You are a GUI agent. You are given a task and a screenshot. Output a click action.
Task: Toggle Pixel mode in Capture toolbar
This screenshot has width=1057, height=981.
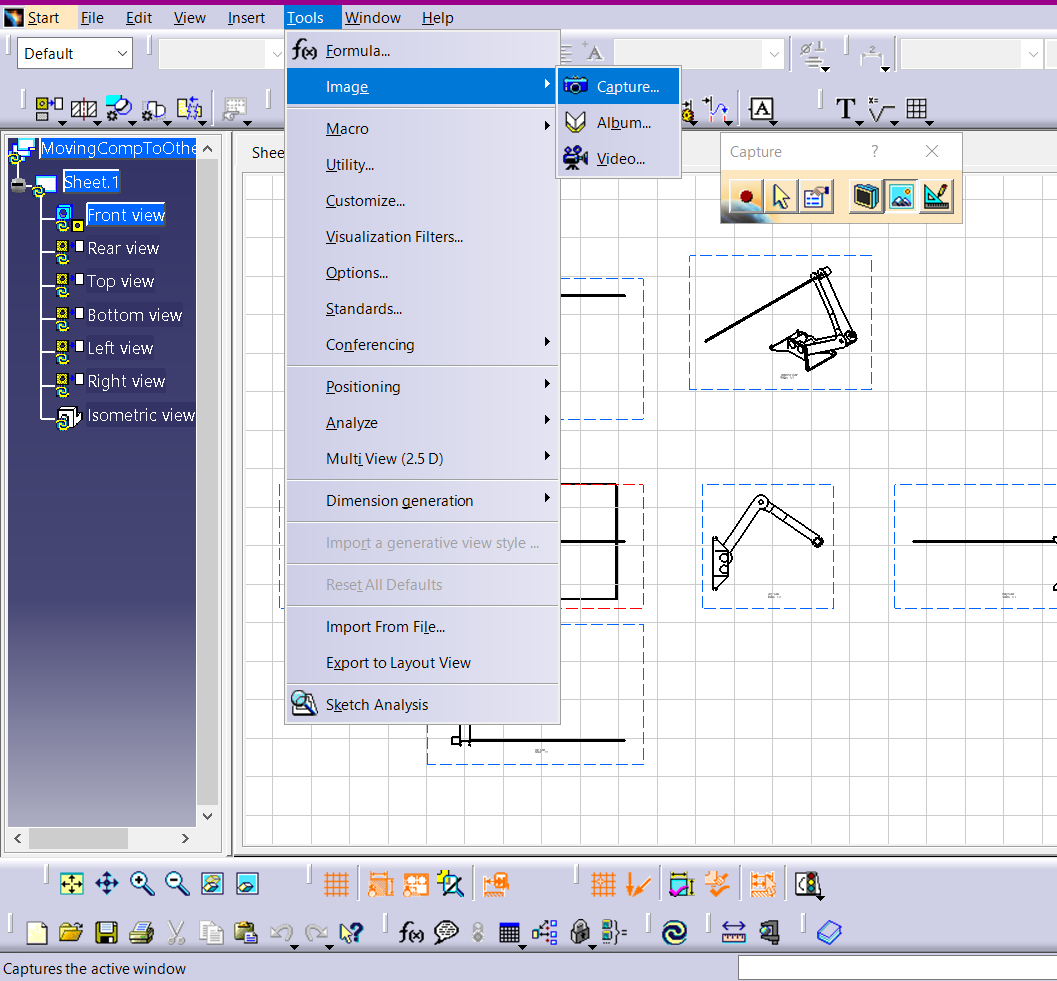pos(902,197)
